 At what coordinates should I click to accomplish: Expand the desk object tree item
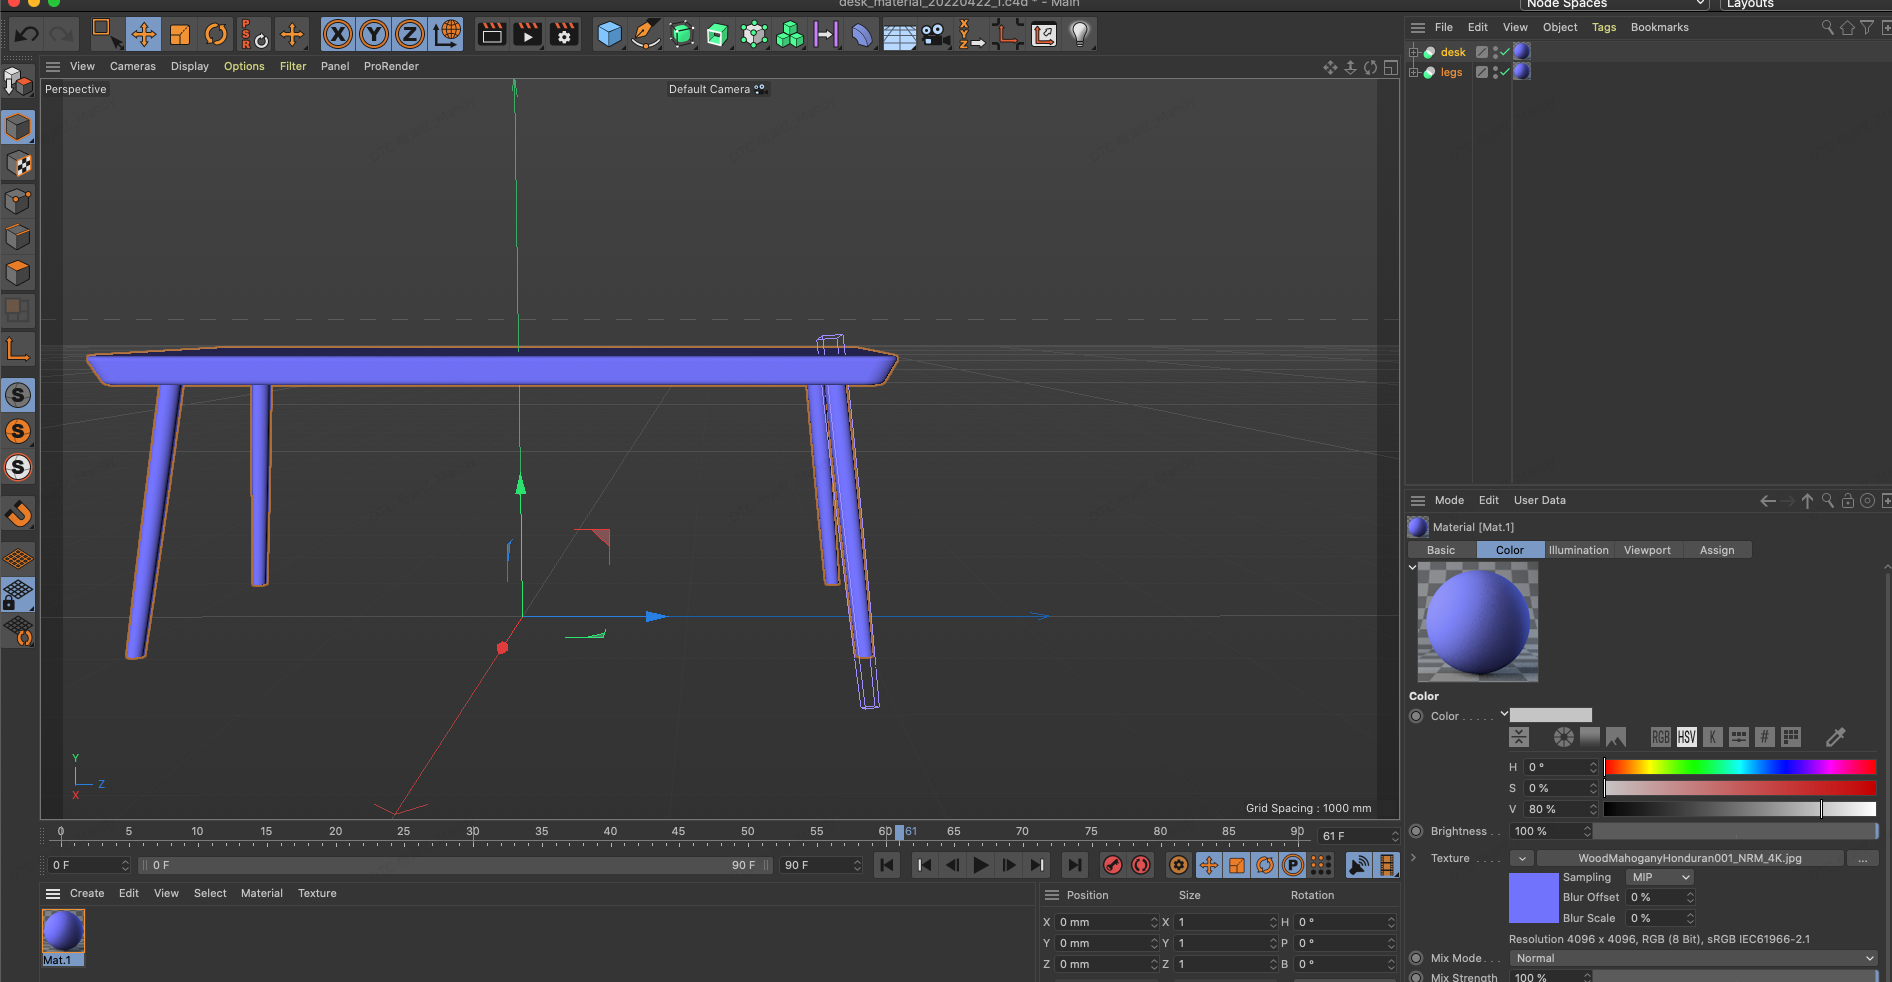[1414, 52]
